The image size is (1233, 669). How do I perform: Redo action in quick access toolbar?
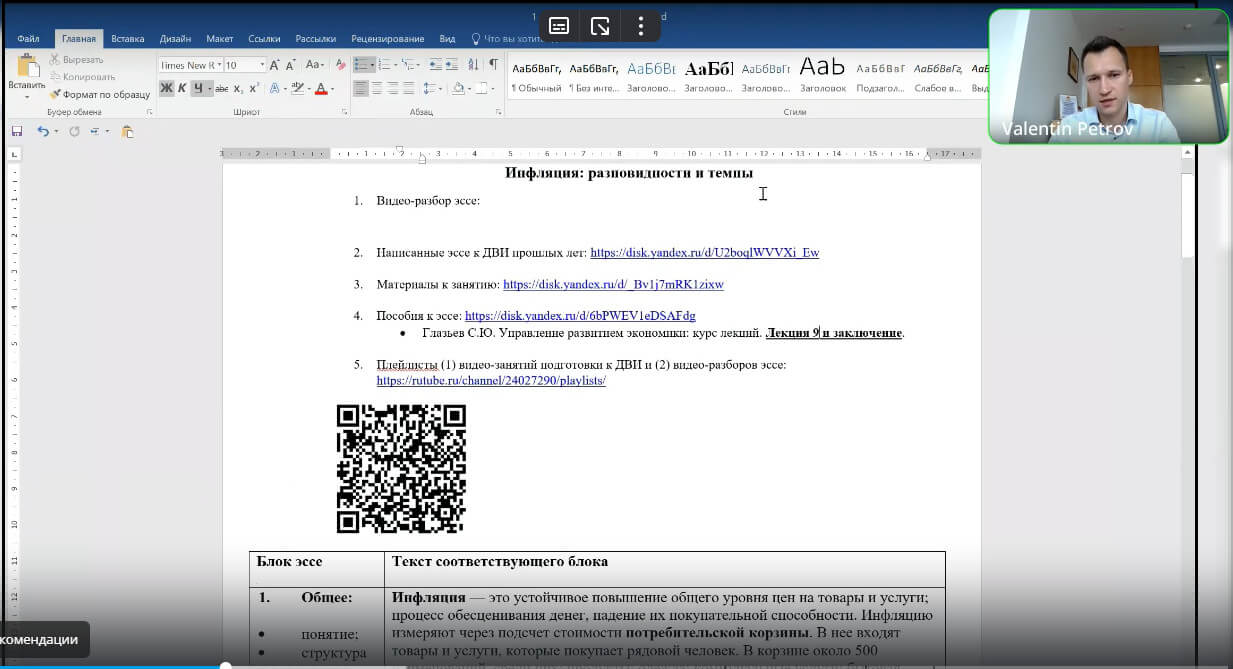click(x=75, y=131)
